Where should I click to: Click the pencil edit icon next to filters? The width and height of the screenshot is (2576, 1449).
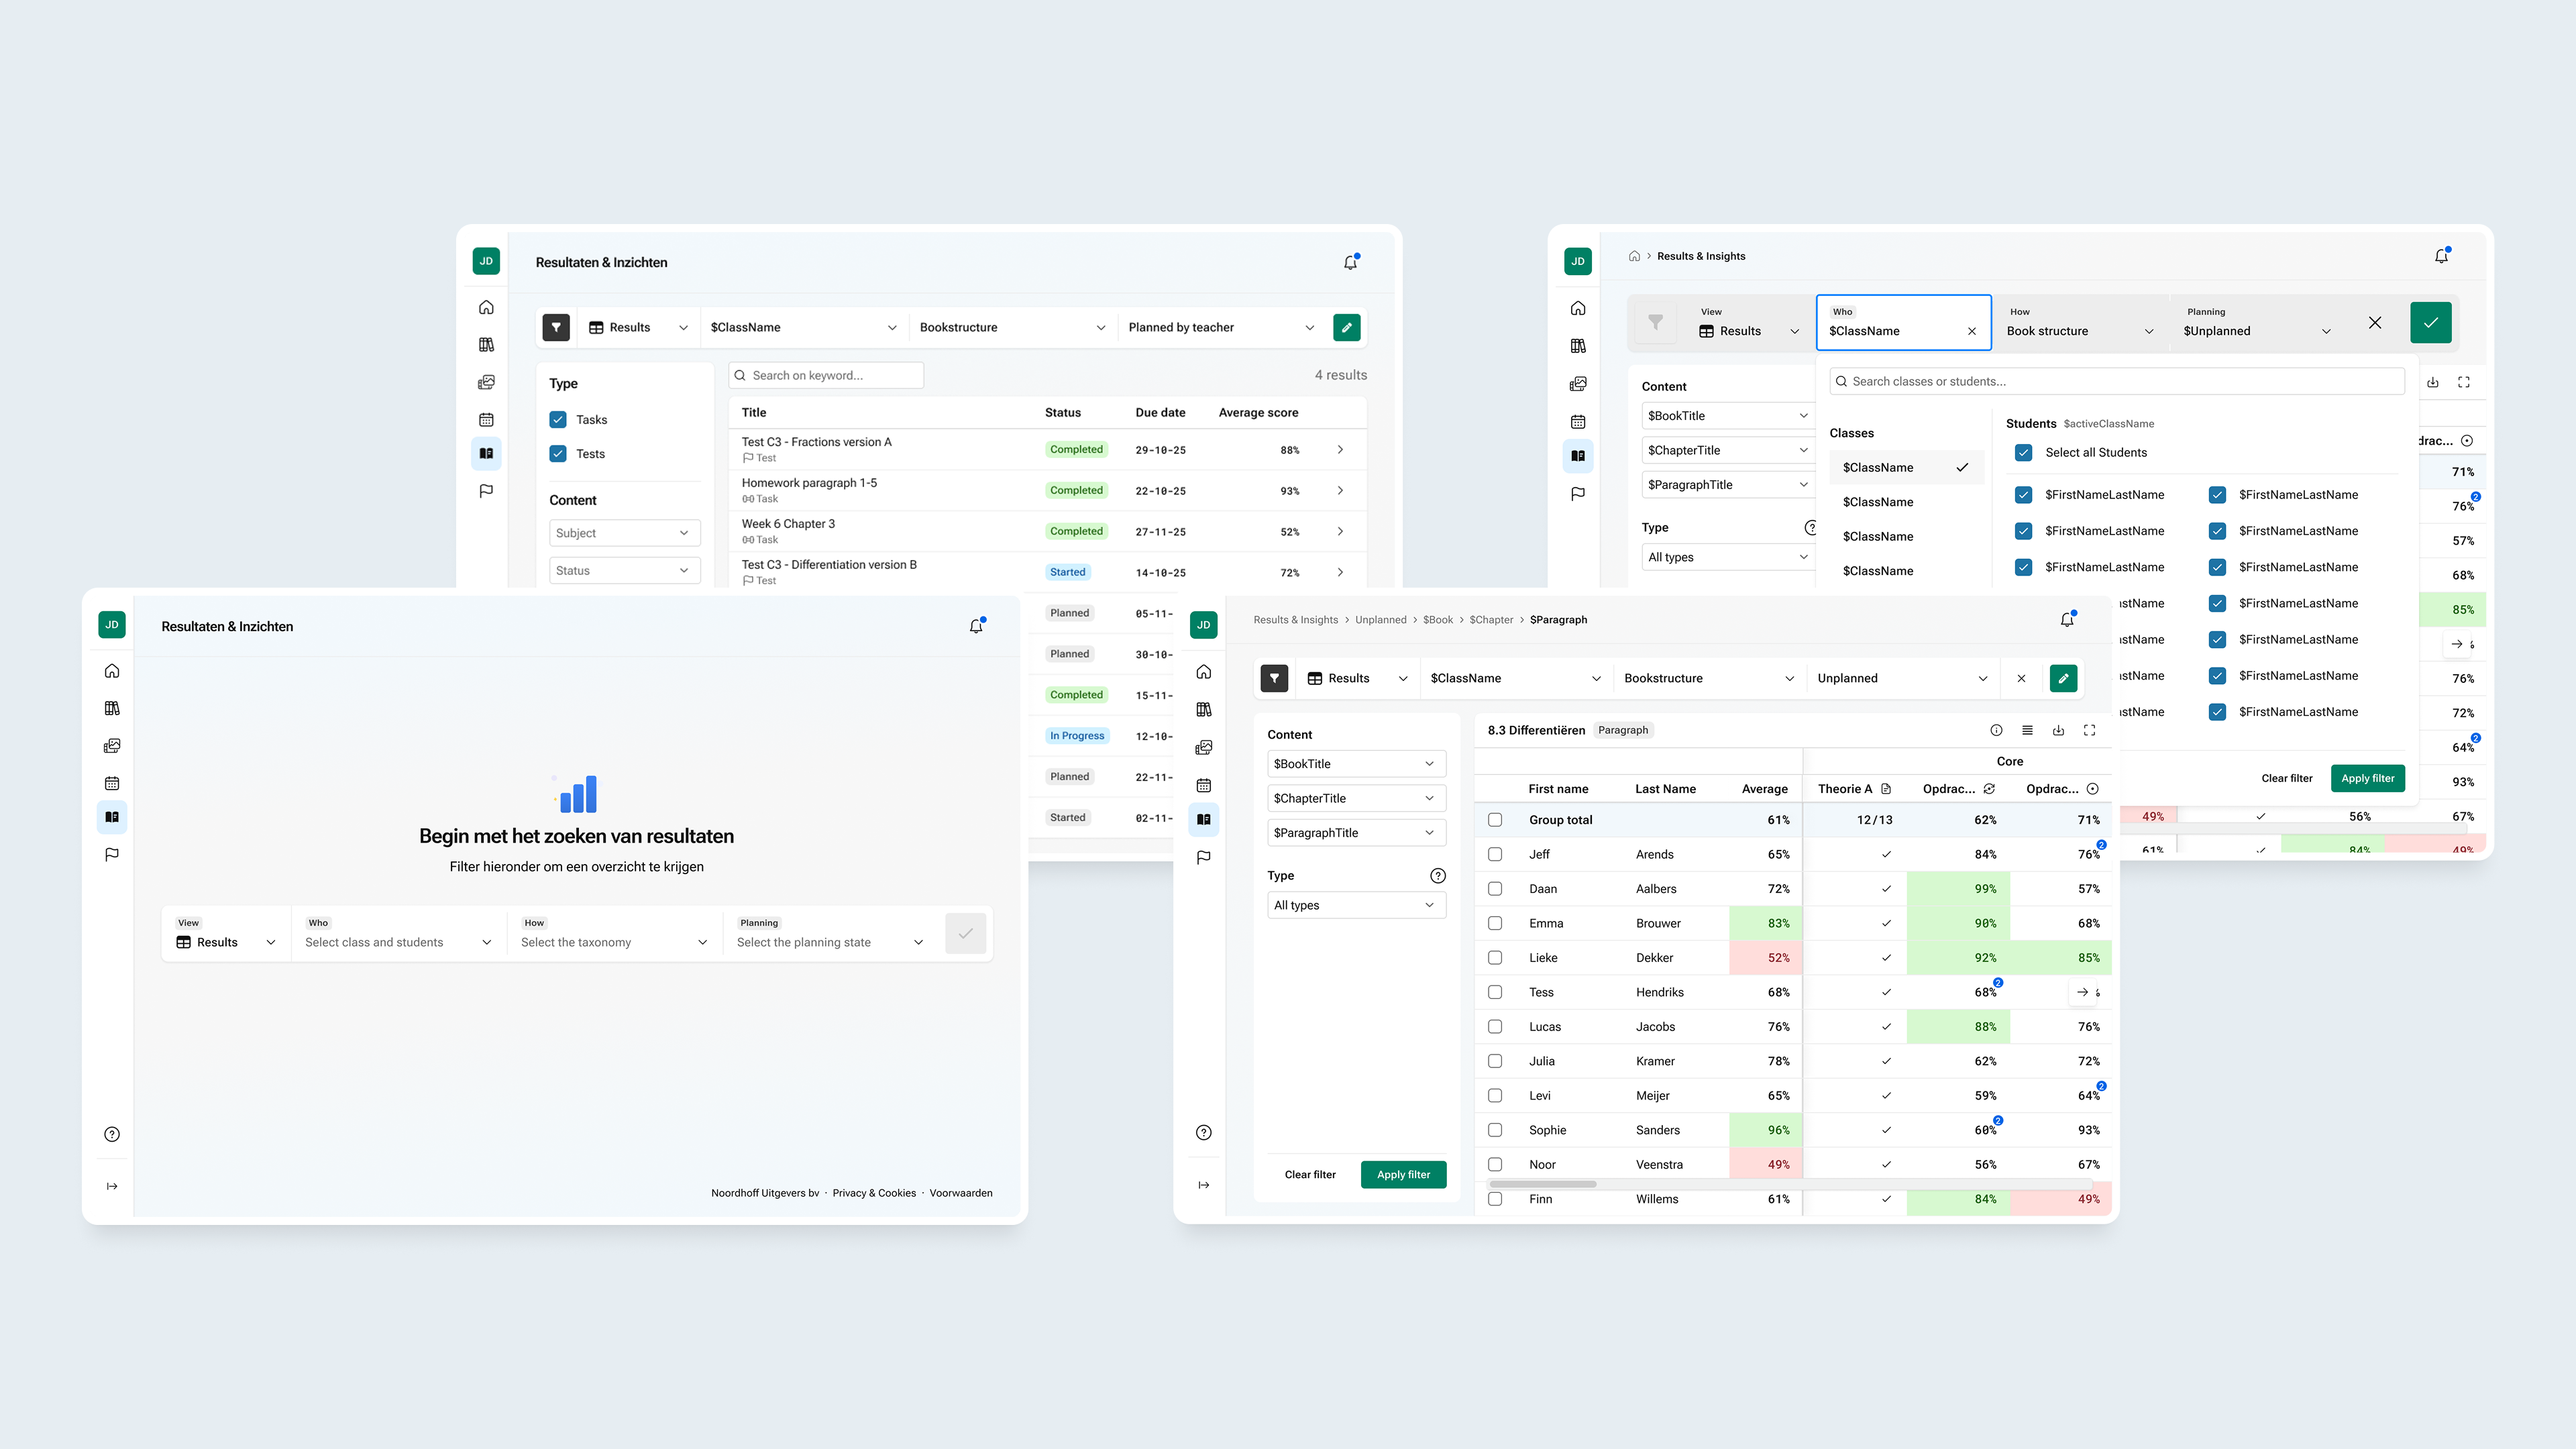pos(1347,327)
